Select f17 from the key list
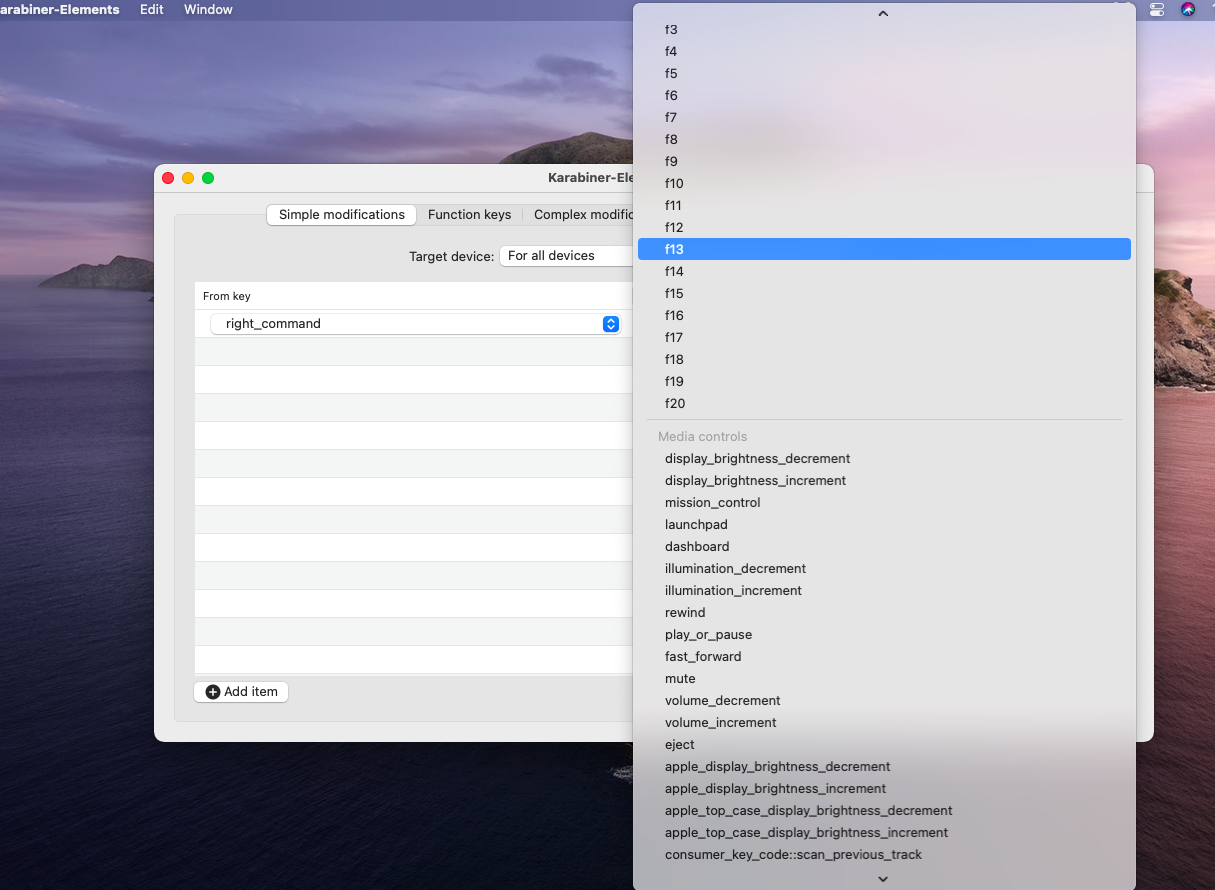Screen dimensions: 1215x890 point(884,337)
